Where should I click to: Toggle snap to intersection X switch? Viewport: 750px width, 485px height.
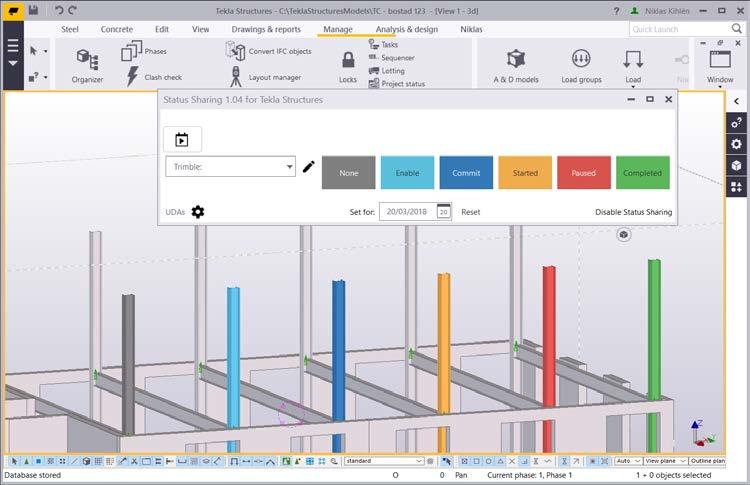(512, 461)
